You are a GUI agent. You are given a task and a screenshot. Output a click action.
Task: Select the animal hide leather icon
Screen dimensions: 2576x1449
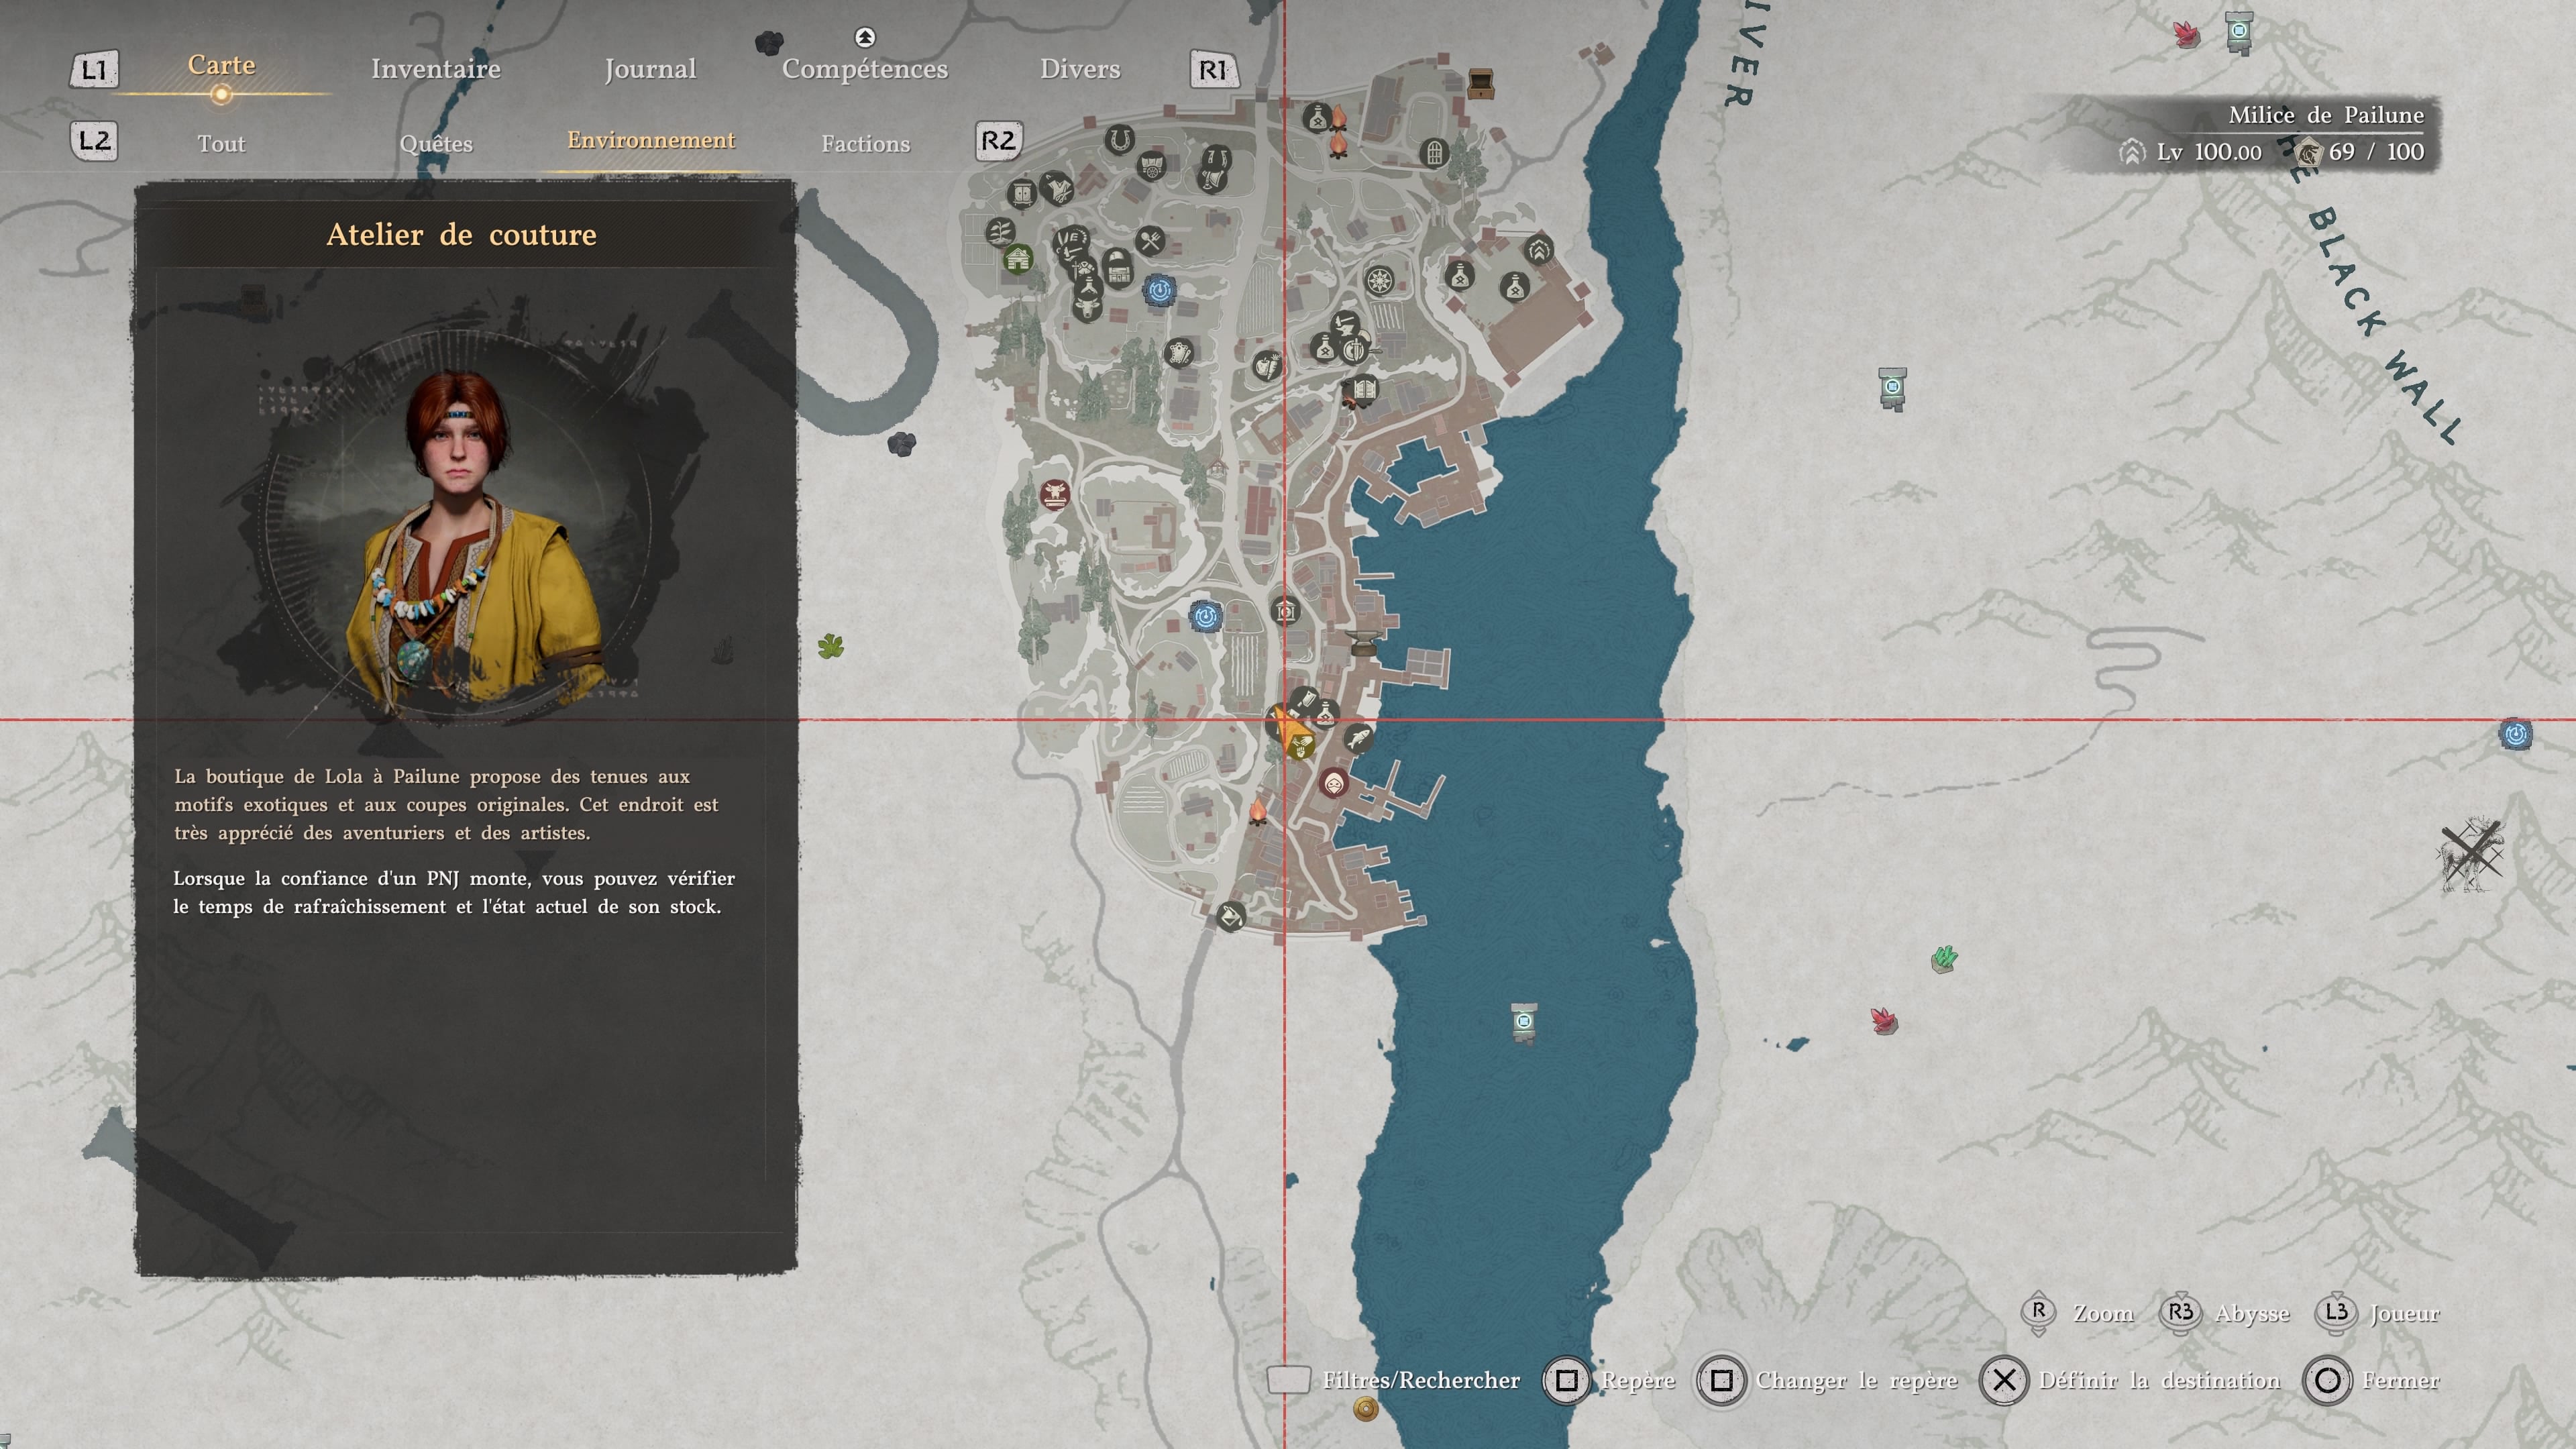point(1179,353)
